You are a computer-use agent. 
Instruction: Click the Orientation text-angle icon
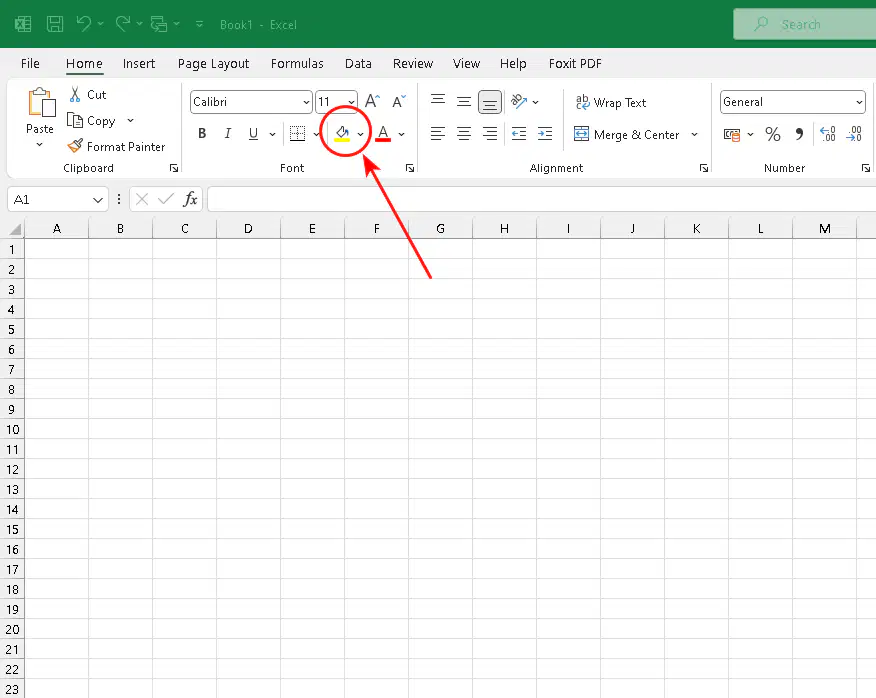pos(519,101)
